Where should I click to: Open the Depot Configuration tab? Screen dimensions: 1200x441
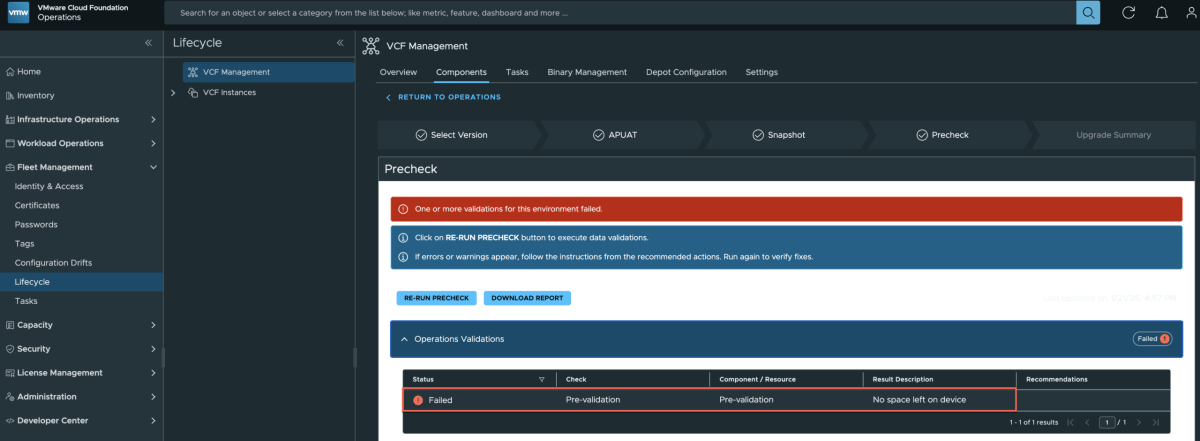coord(686,72)
